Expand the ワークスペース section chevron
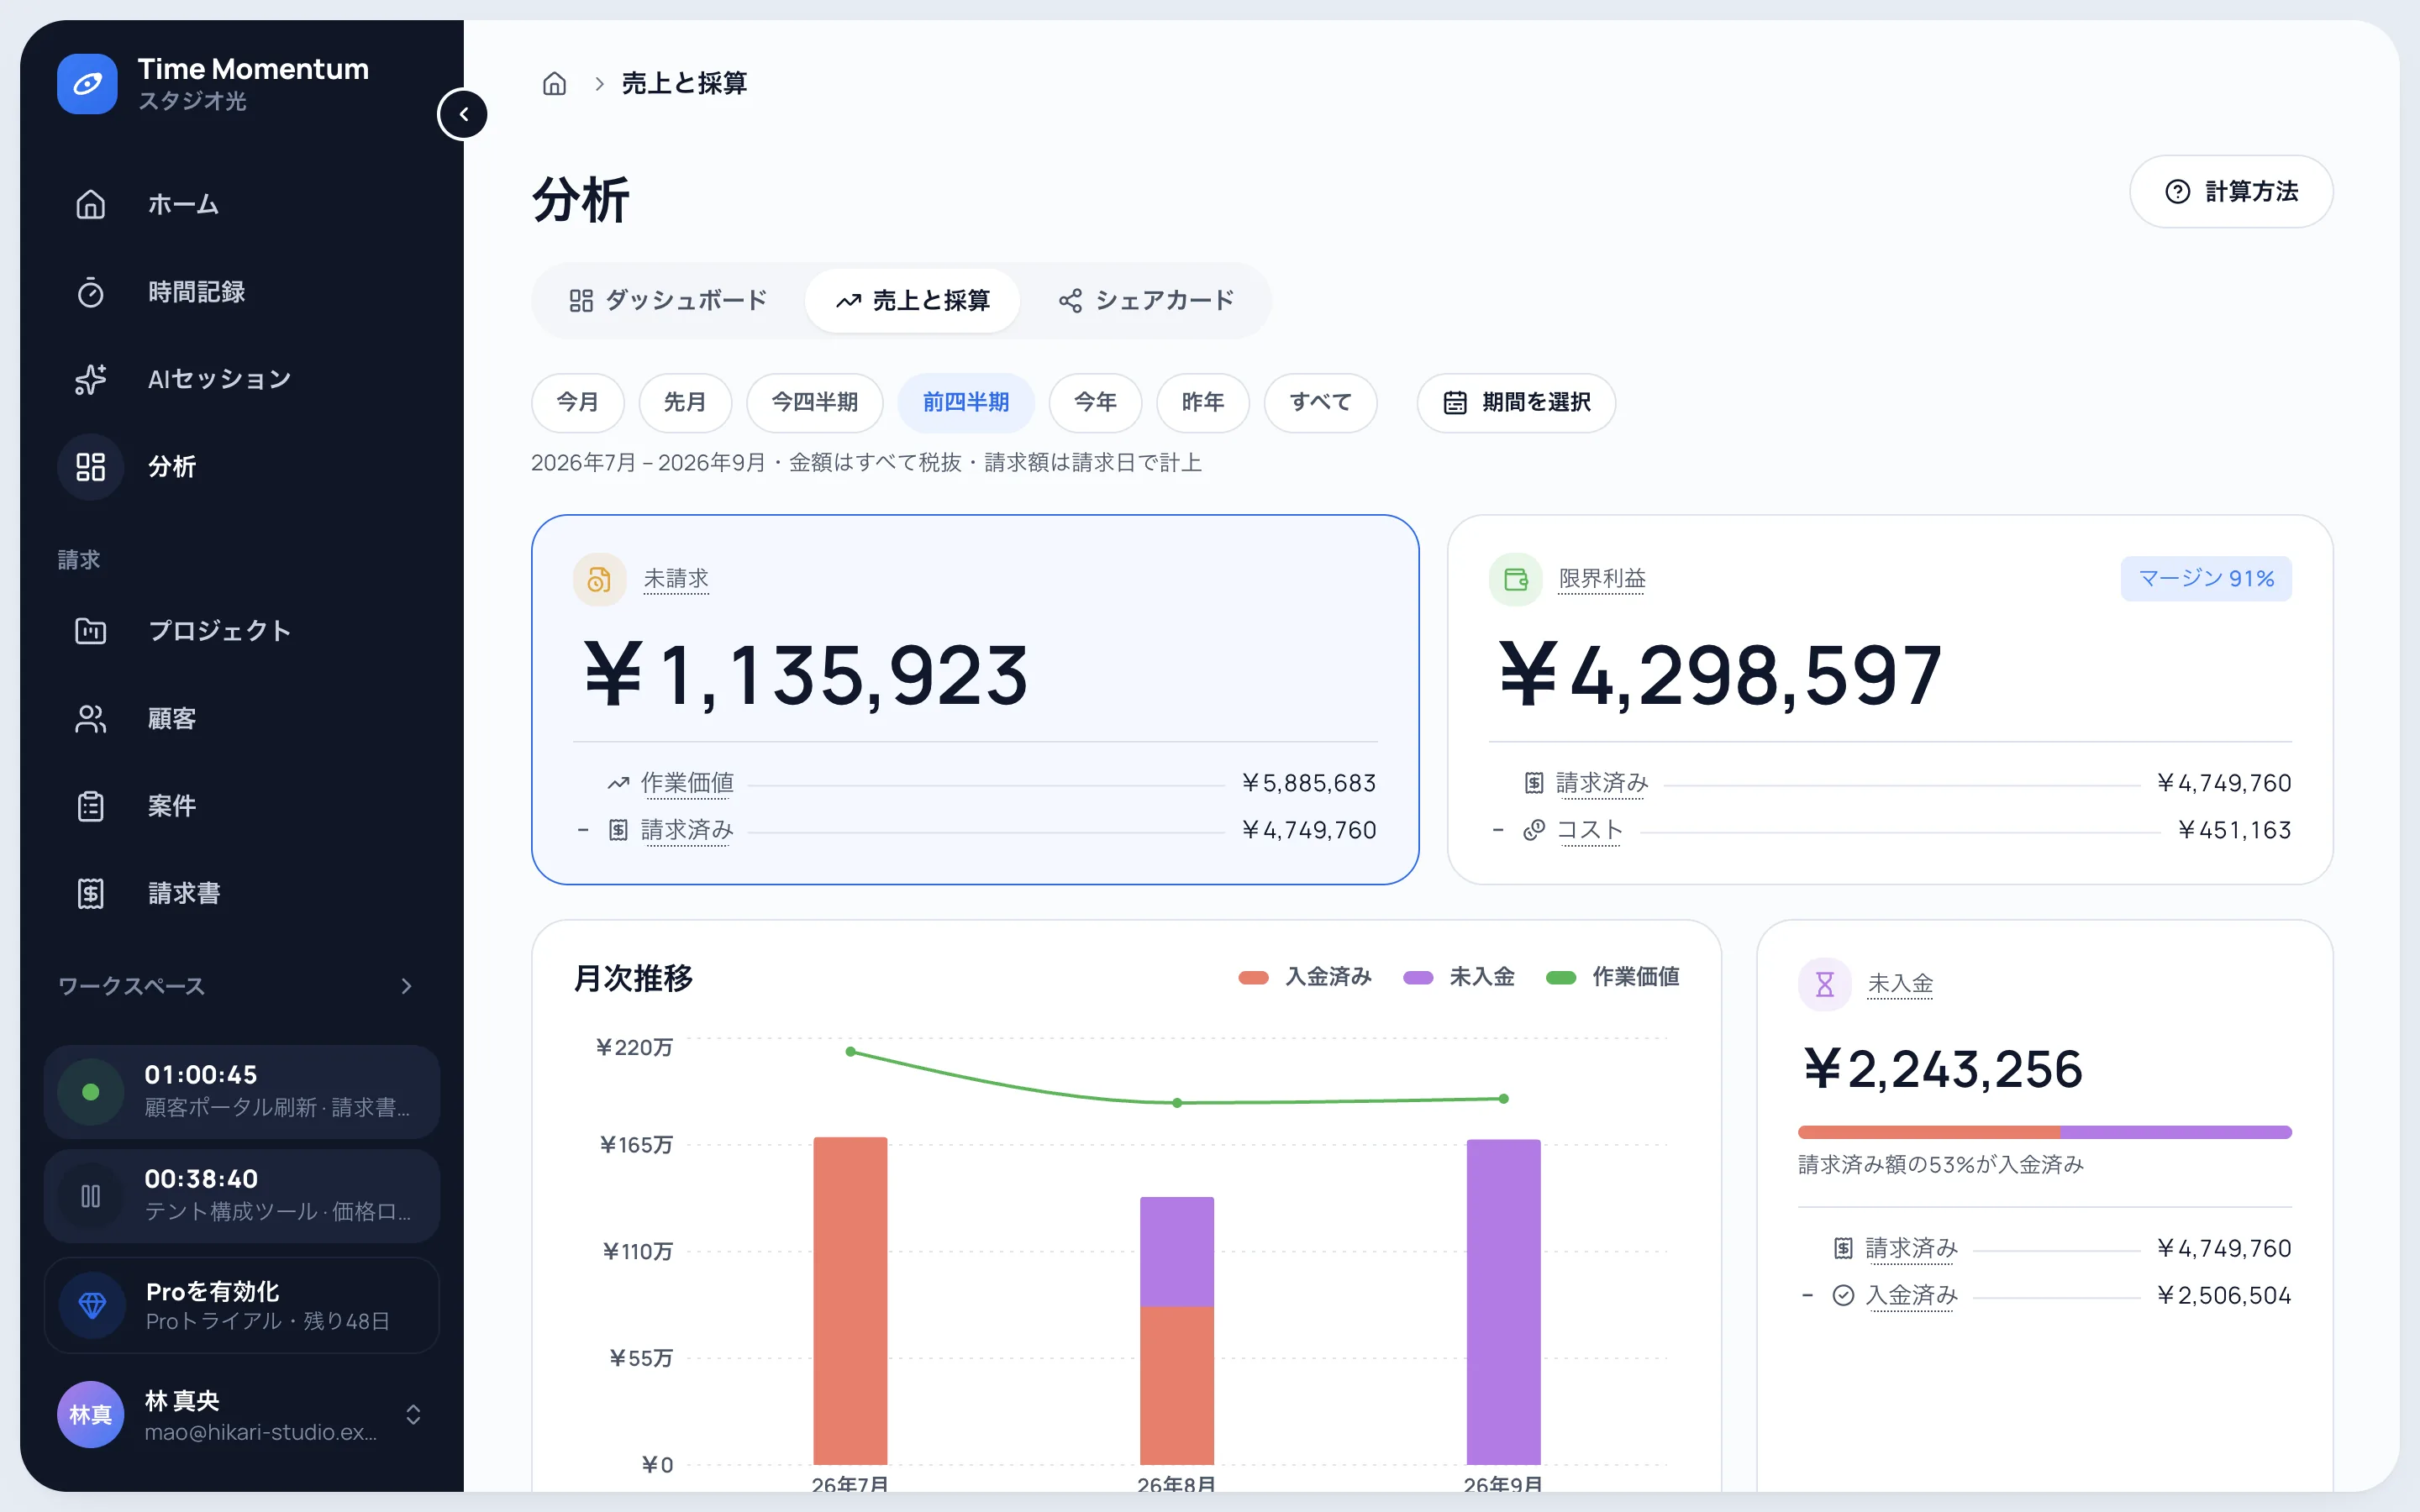The height and width of the screenshot is (1512, 2420). [x=406, y=986]
